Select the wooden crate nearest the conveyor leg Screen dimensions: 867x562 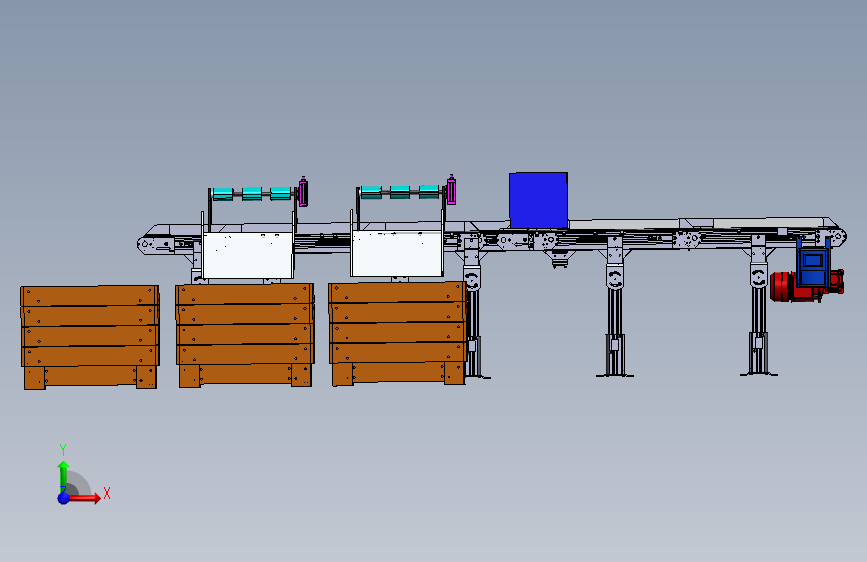[398, 333]
